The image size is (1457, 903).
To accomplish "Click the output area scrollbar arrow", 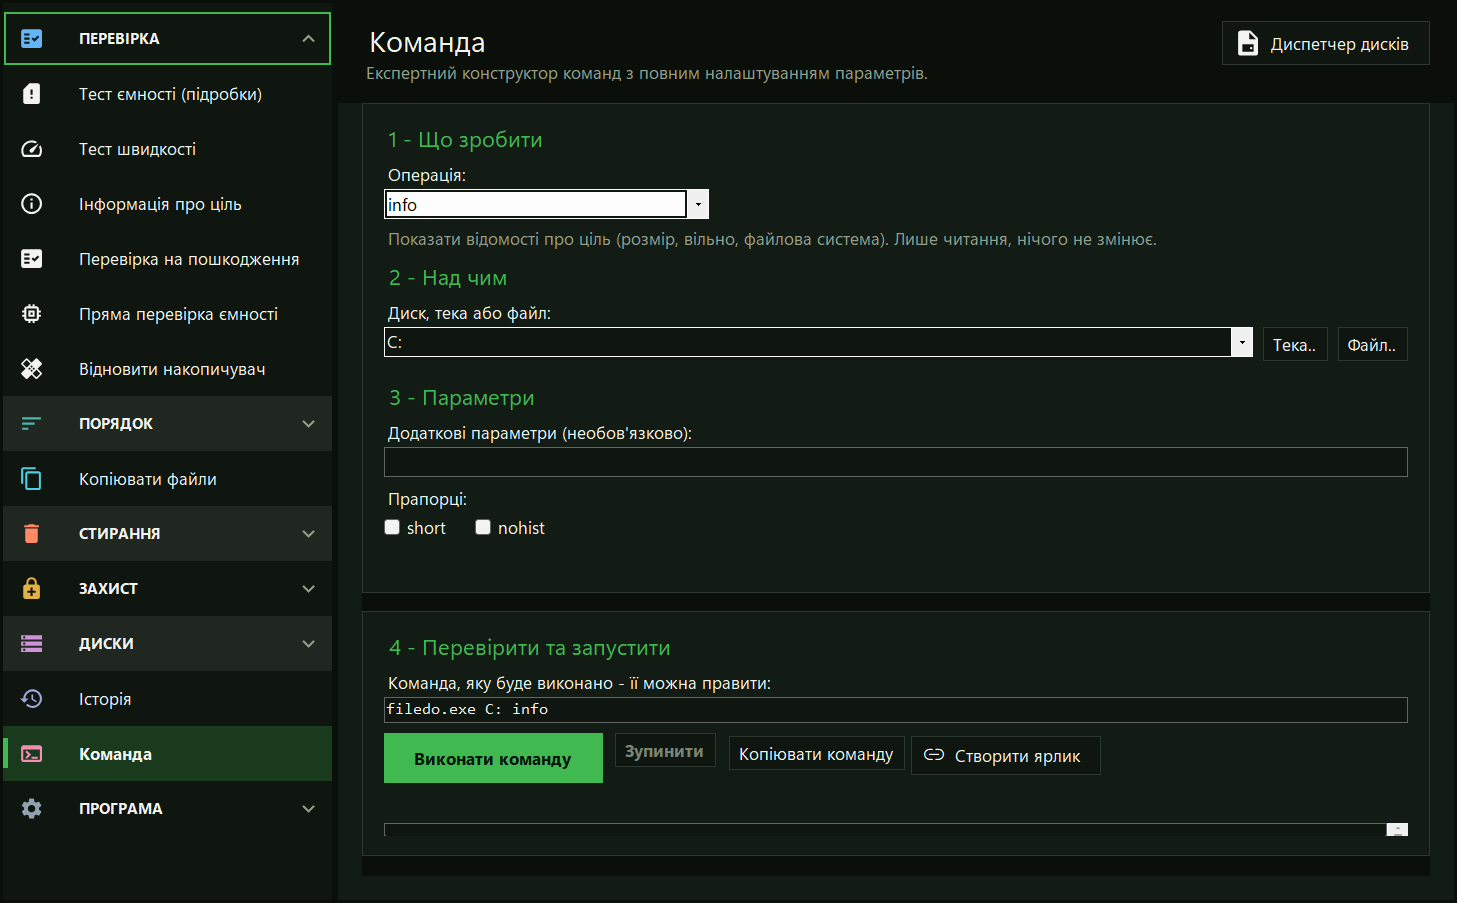I will click(x=1397, y=830).
